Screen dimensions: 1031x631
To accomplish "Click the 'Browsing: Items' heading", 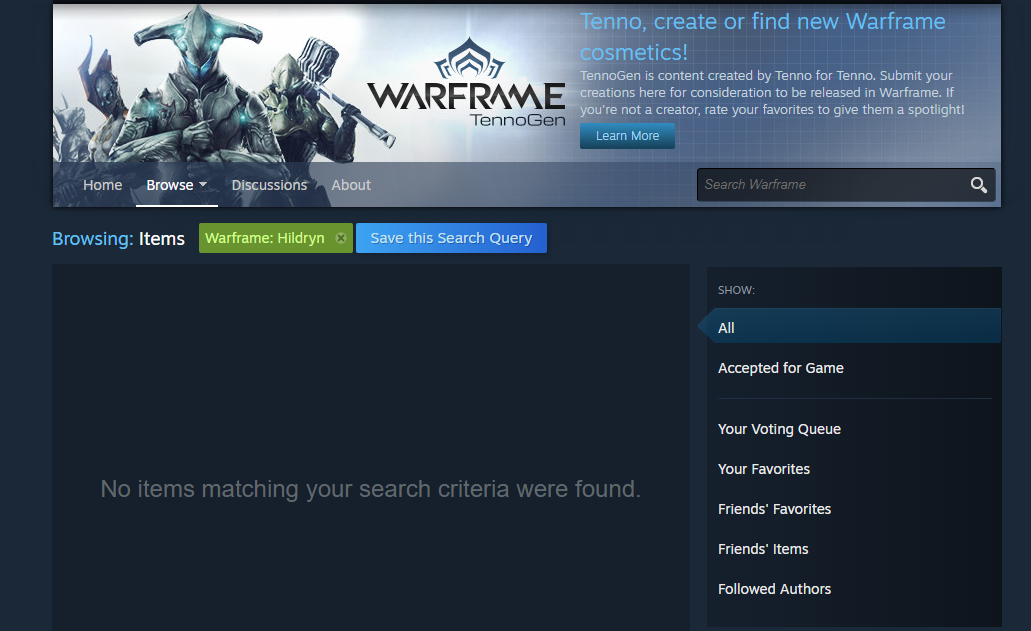I will [118, 239].
